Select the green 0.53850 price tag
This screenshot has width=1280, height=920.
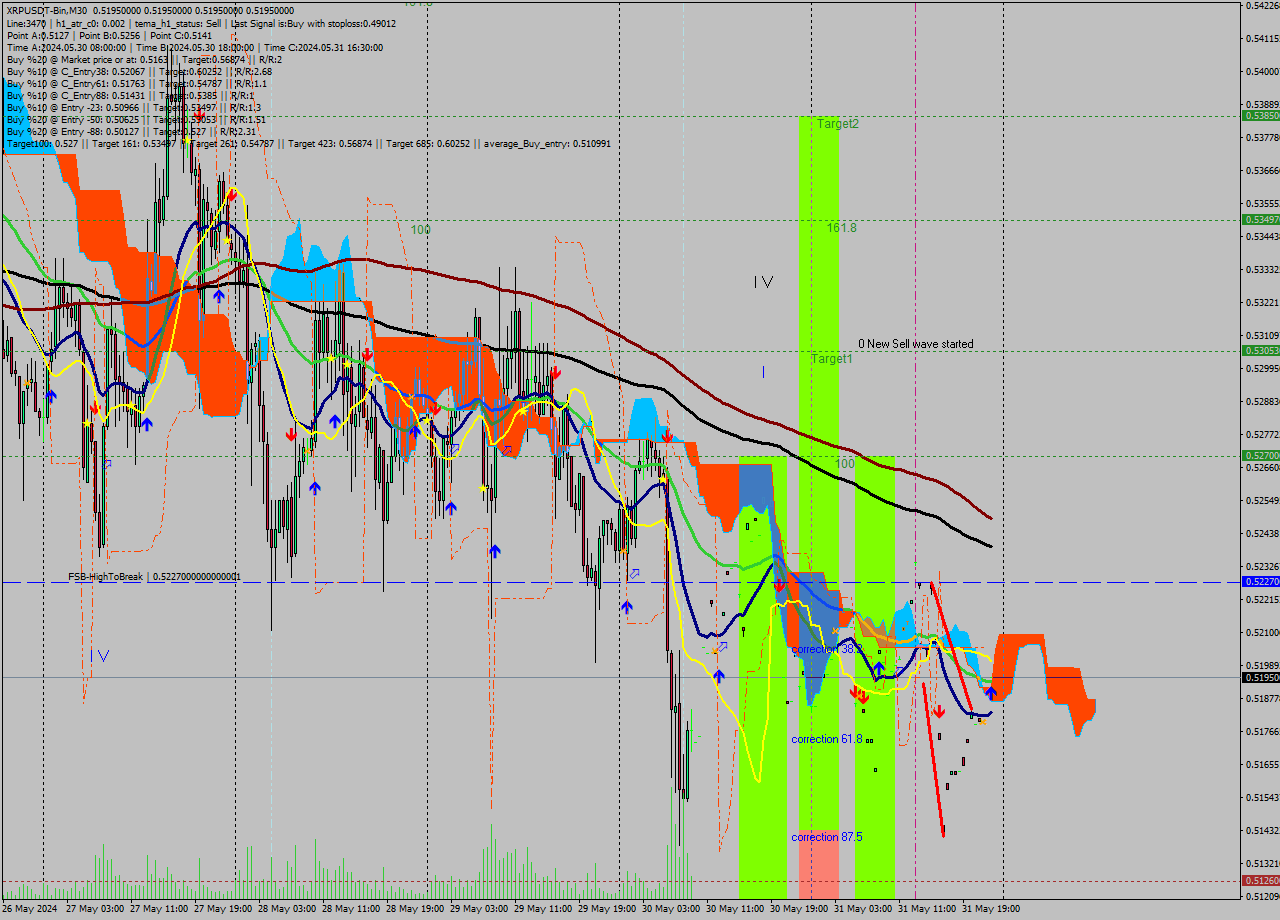(x=1260, y=116)
